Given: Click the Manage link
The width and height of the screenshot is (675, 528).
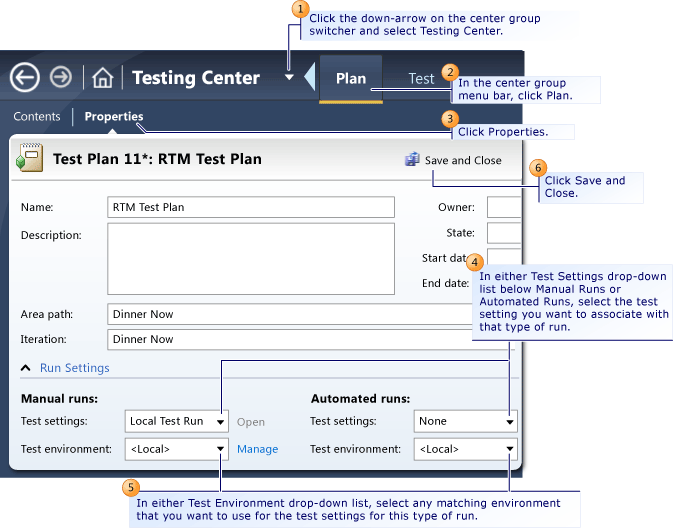Looking at the screenshot, I should coord(257,449).
